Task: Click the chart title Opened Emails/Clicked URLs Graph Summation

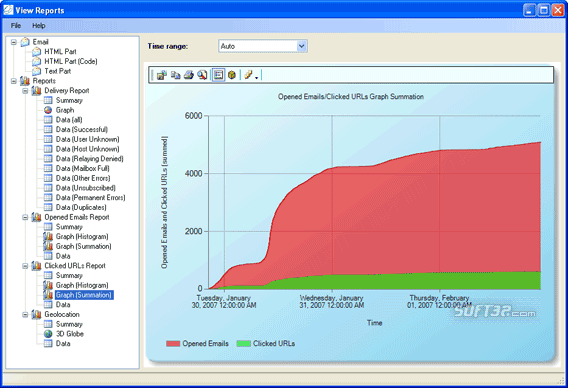Action: tap(351, 97)
